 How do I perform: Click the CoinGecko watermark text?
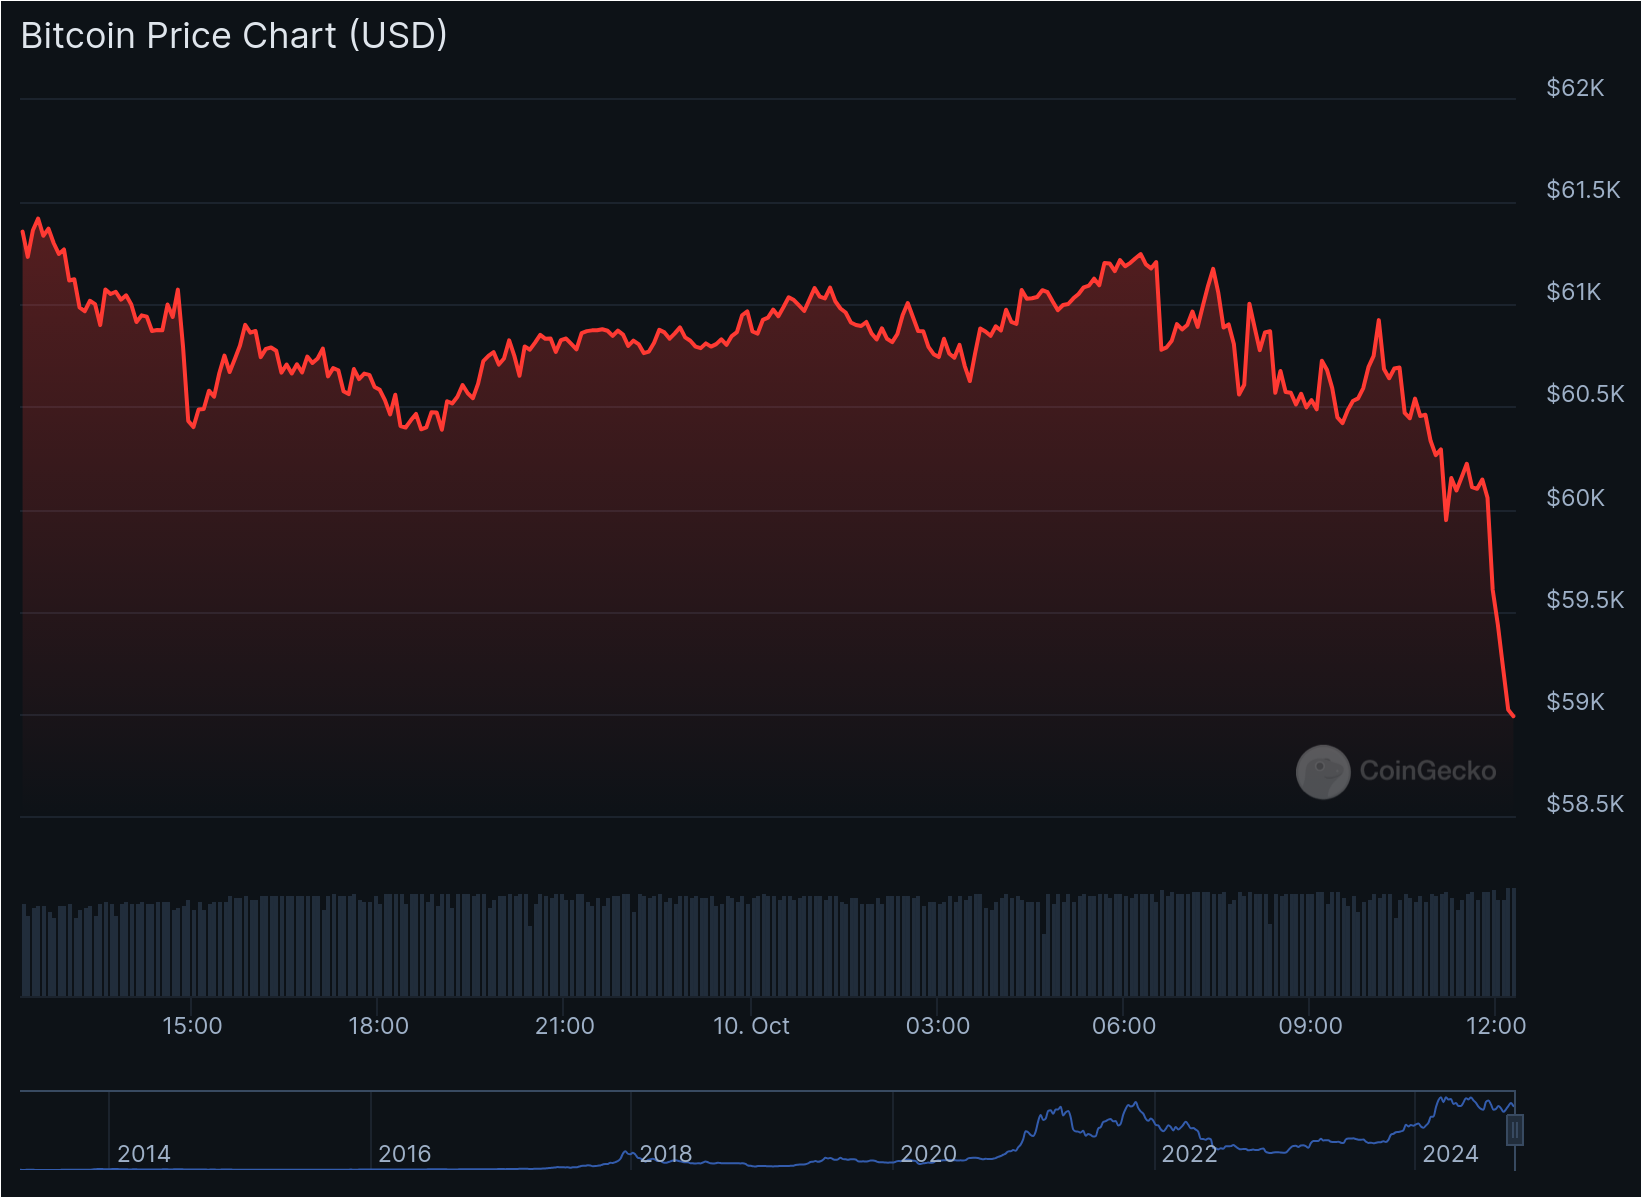(1427, 771)
